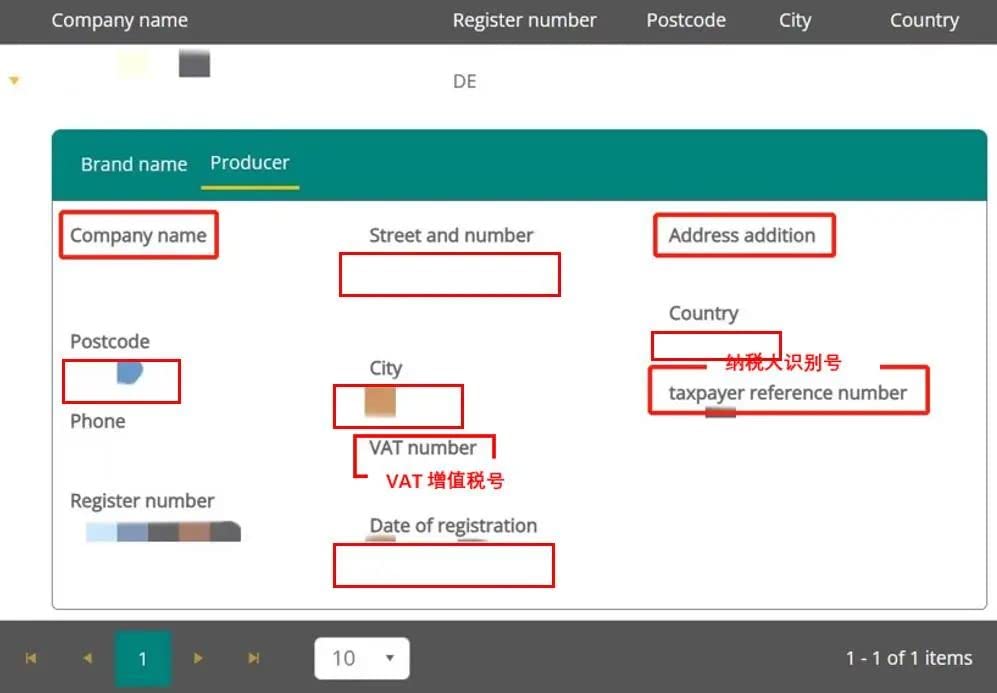Image resolution: width=997 pixels, height=693 pixels.
Task: Select the Producer tab
Action: pyautogui.click(x=249, y=163)
